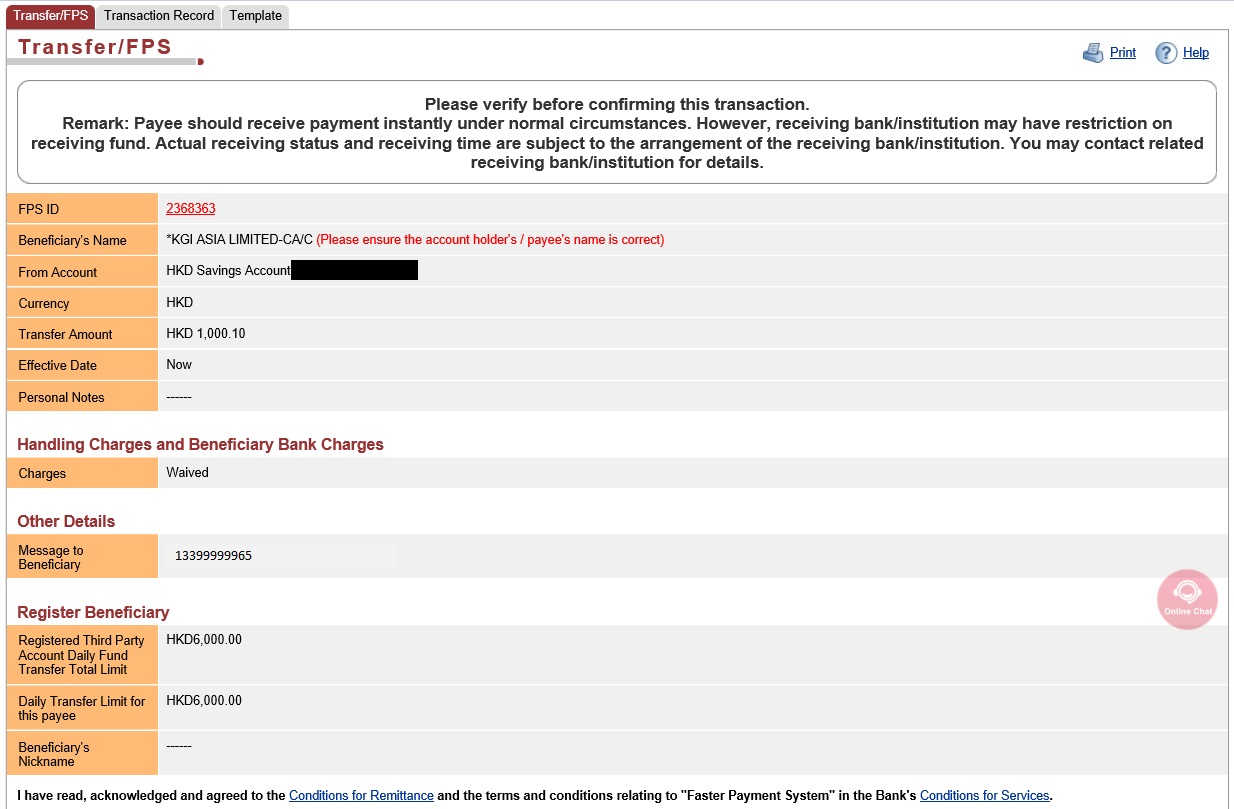Open the FPS ID 2368363 link
The image size is (1234, 809).
click(190, 209)
